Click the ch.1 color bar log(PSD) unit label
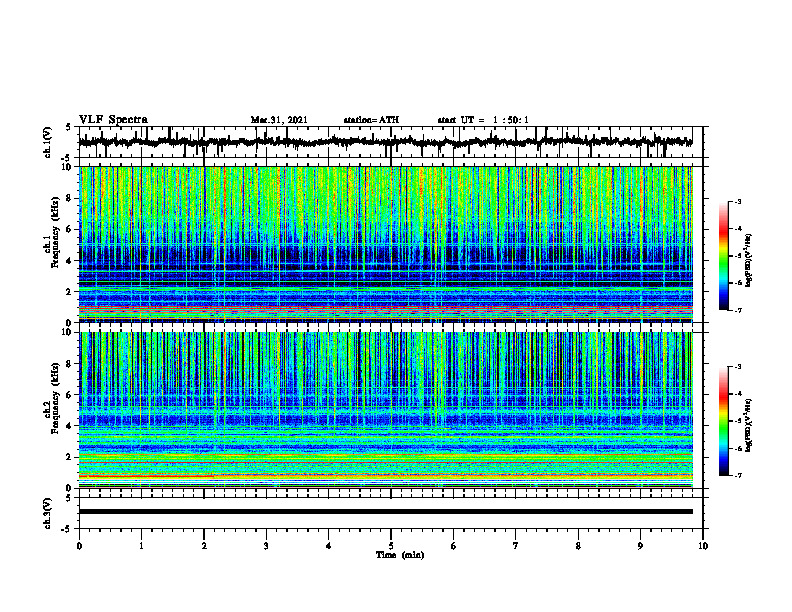792x612 pixels. 749,260
